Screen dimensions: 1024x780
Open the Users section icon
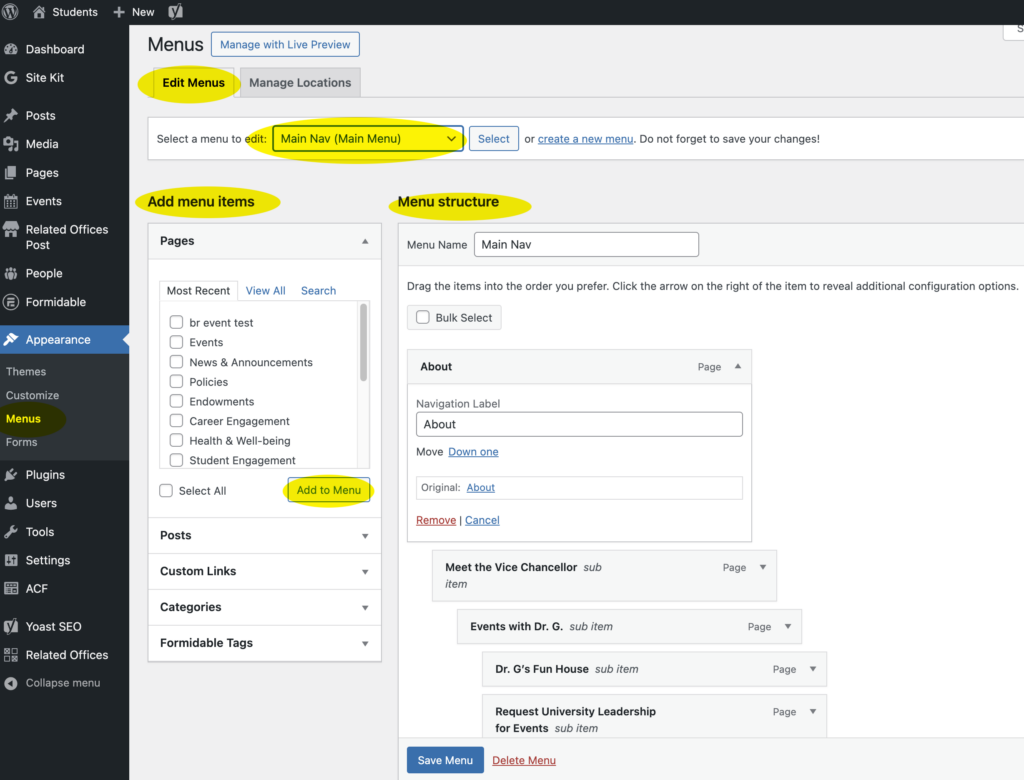[11, 503]
